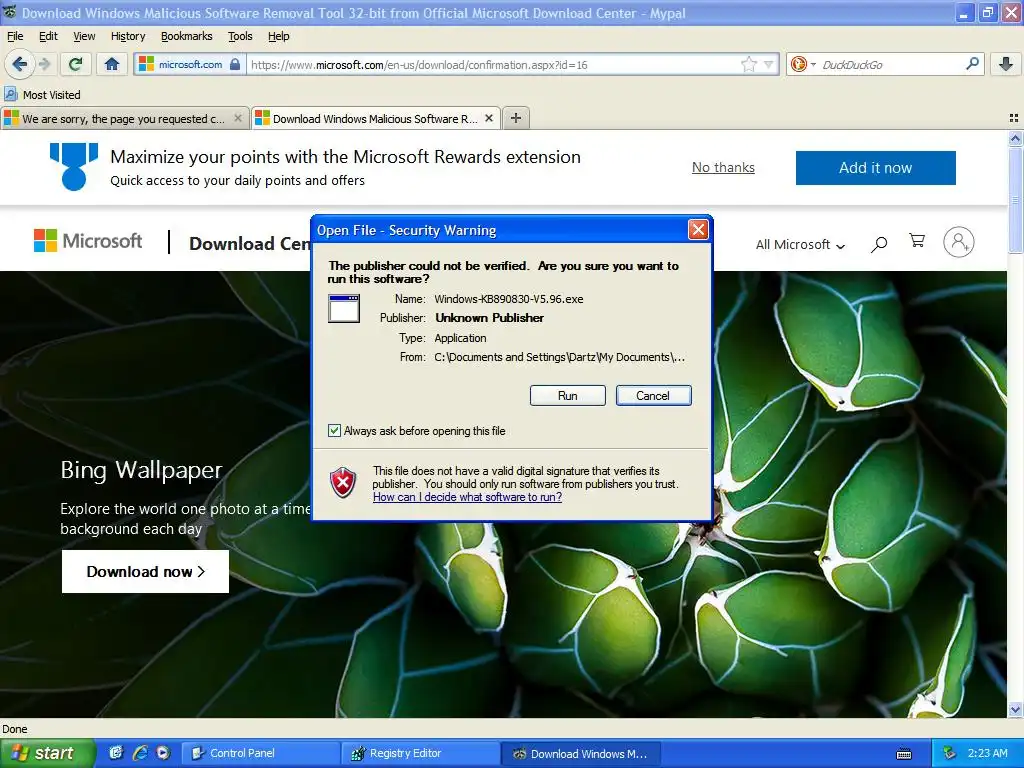Click the on-screen keyboard tray icon
The height and width of the screenshot is (768, 1024).
tap(904, 754)
